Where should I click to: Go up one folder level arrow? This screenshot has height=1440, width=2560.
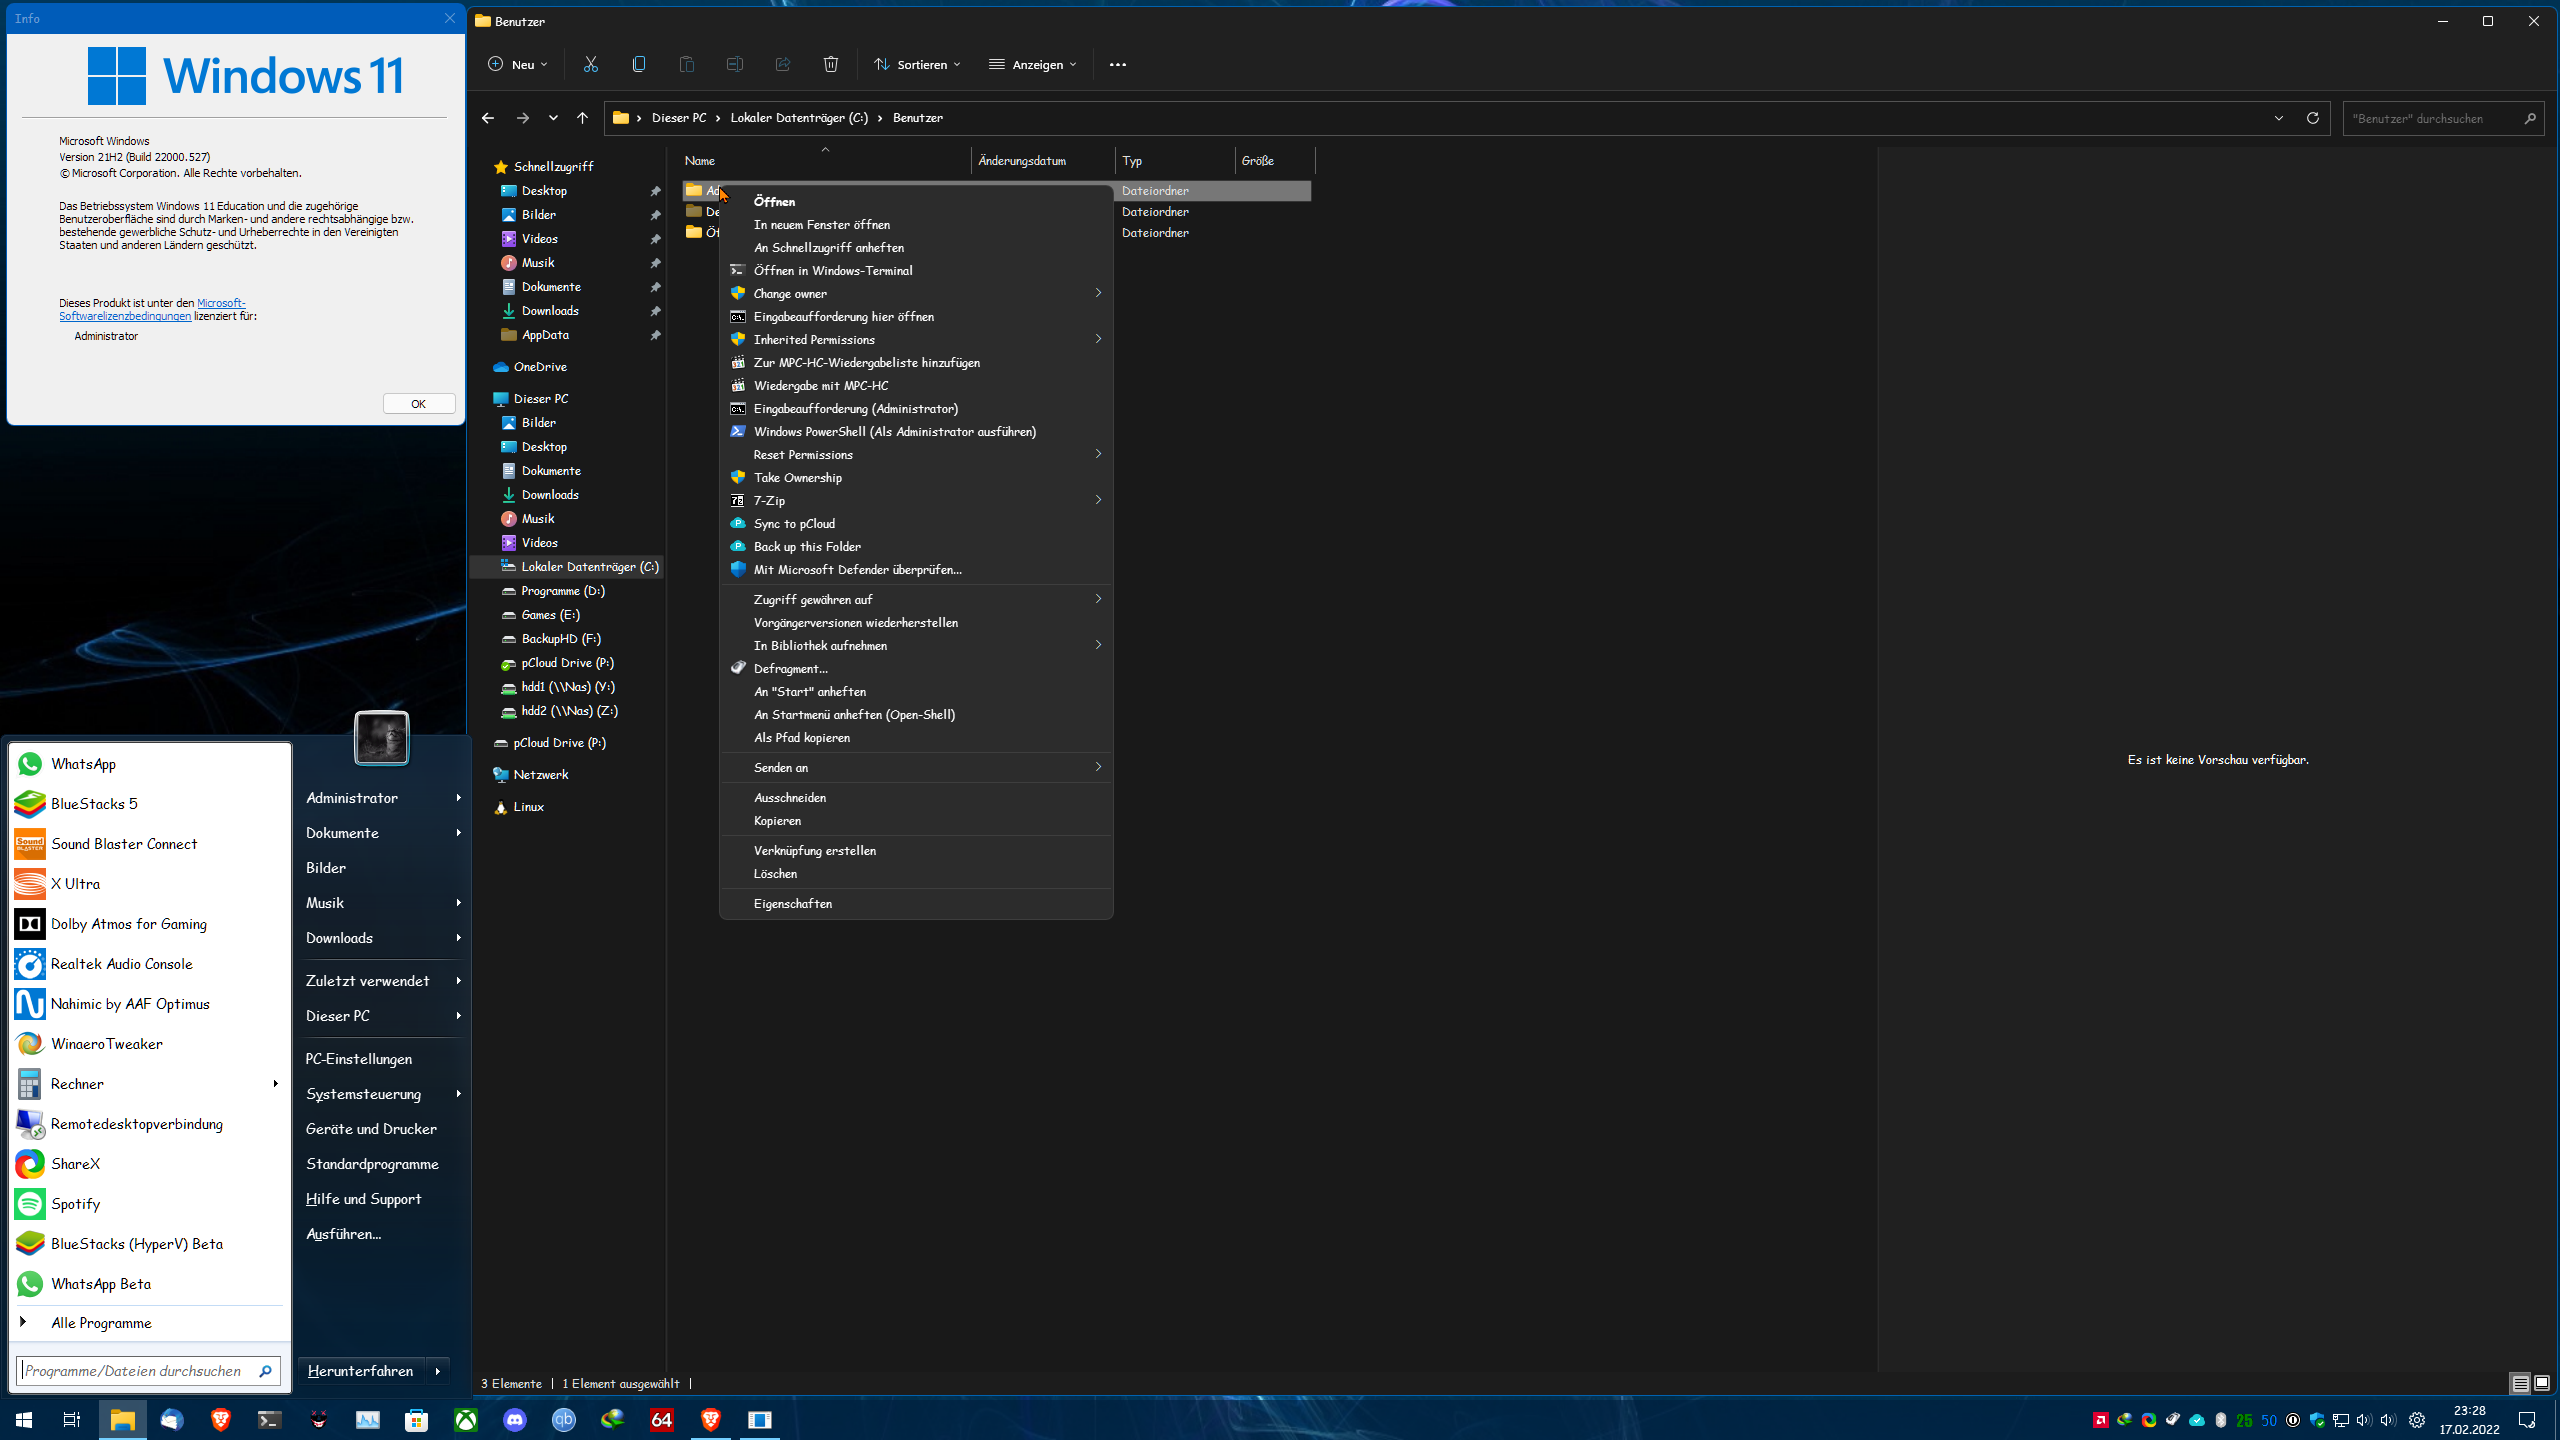582,118
